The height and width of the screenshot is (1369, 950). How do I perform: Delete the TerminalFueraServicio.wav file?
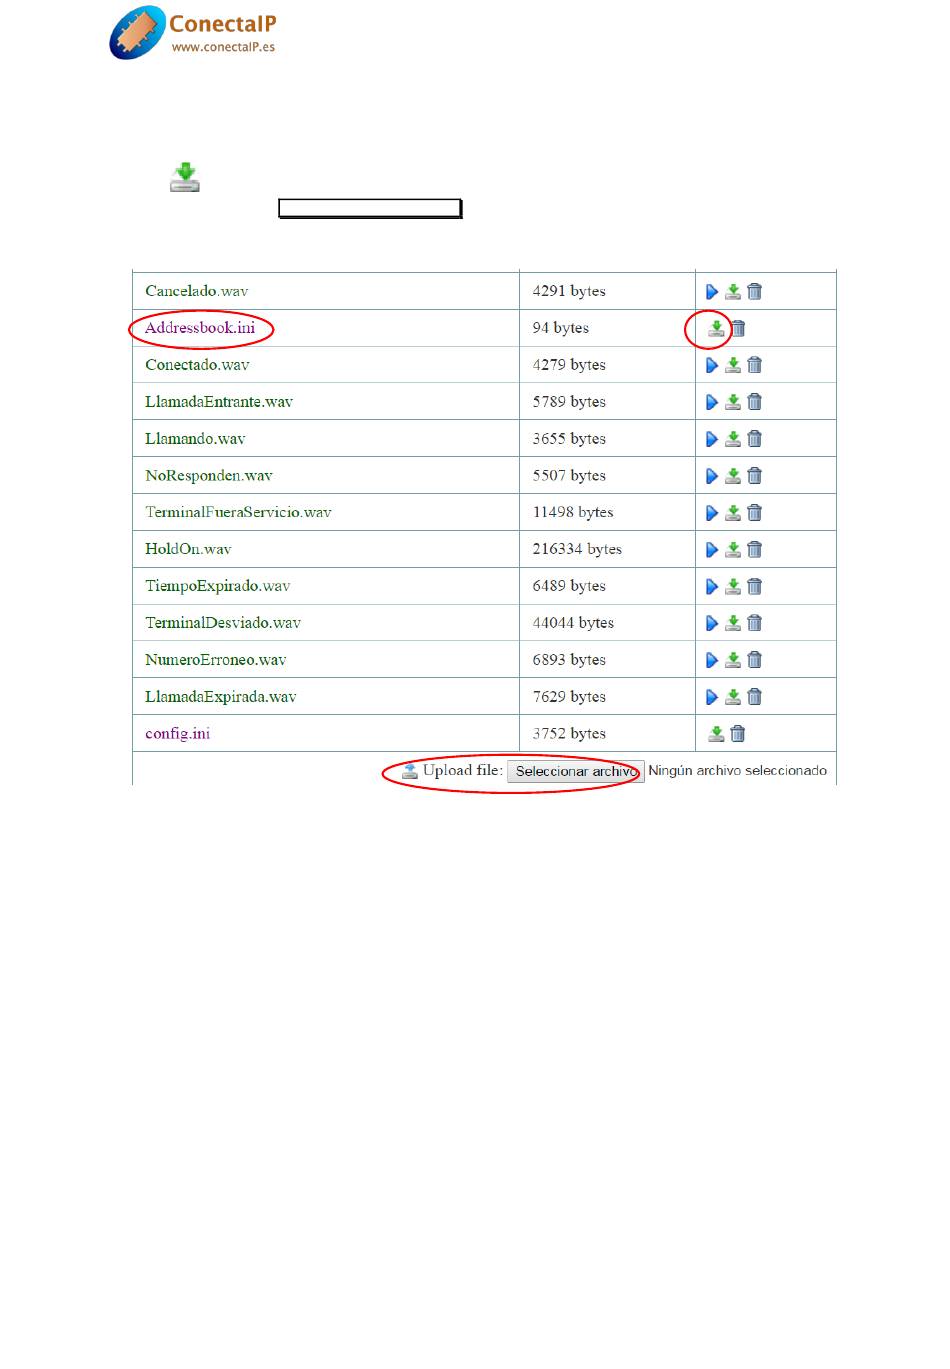coord(755,513)
